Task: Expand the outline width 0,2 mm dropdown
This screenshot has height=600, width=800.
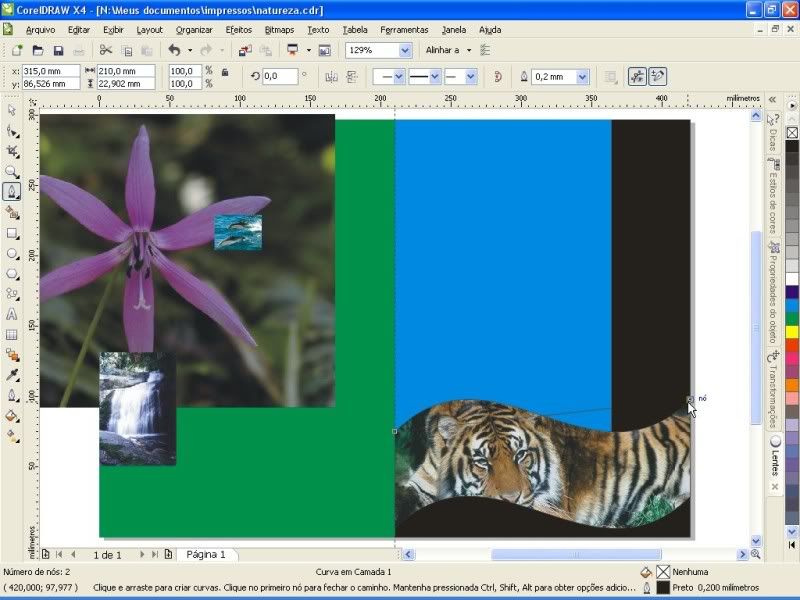Action: pos(582,76)
